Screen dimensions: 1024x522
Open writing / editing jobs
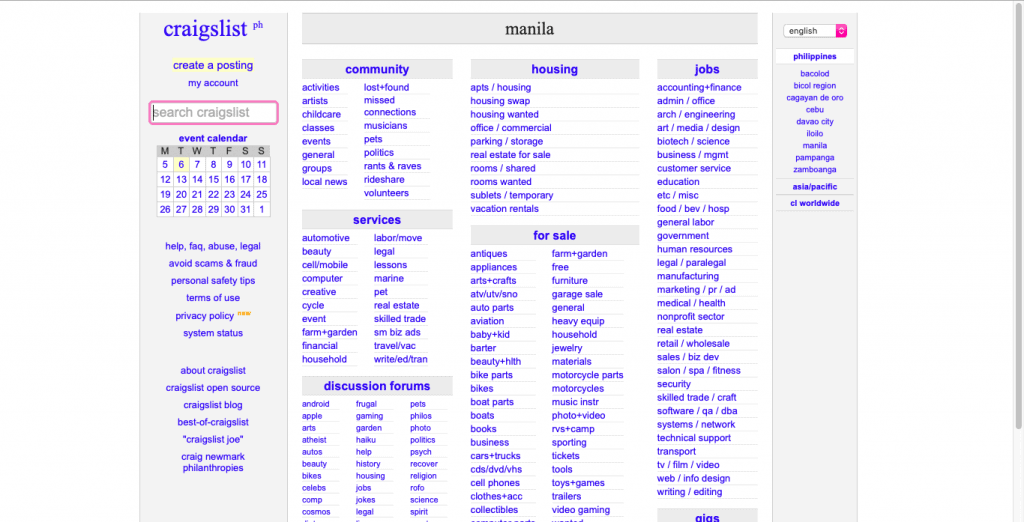690,492
